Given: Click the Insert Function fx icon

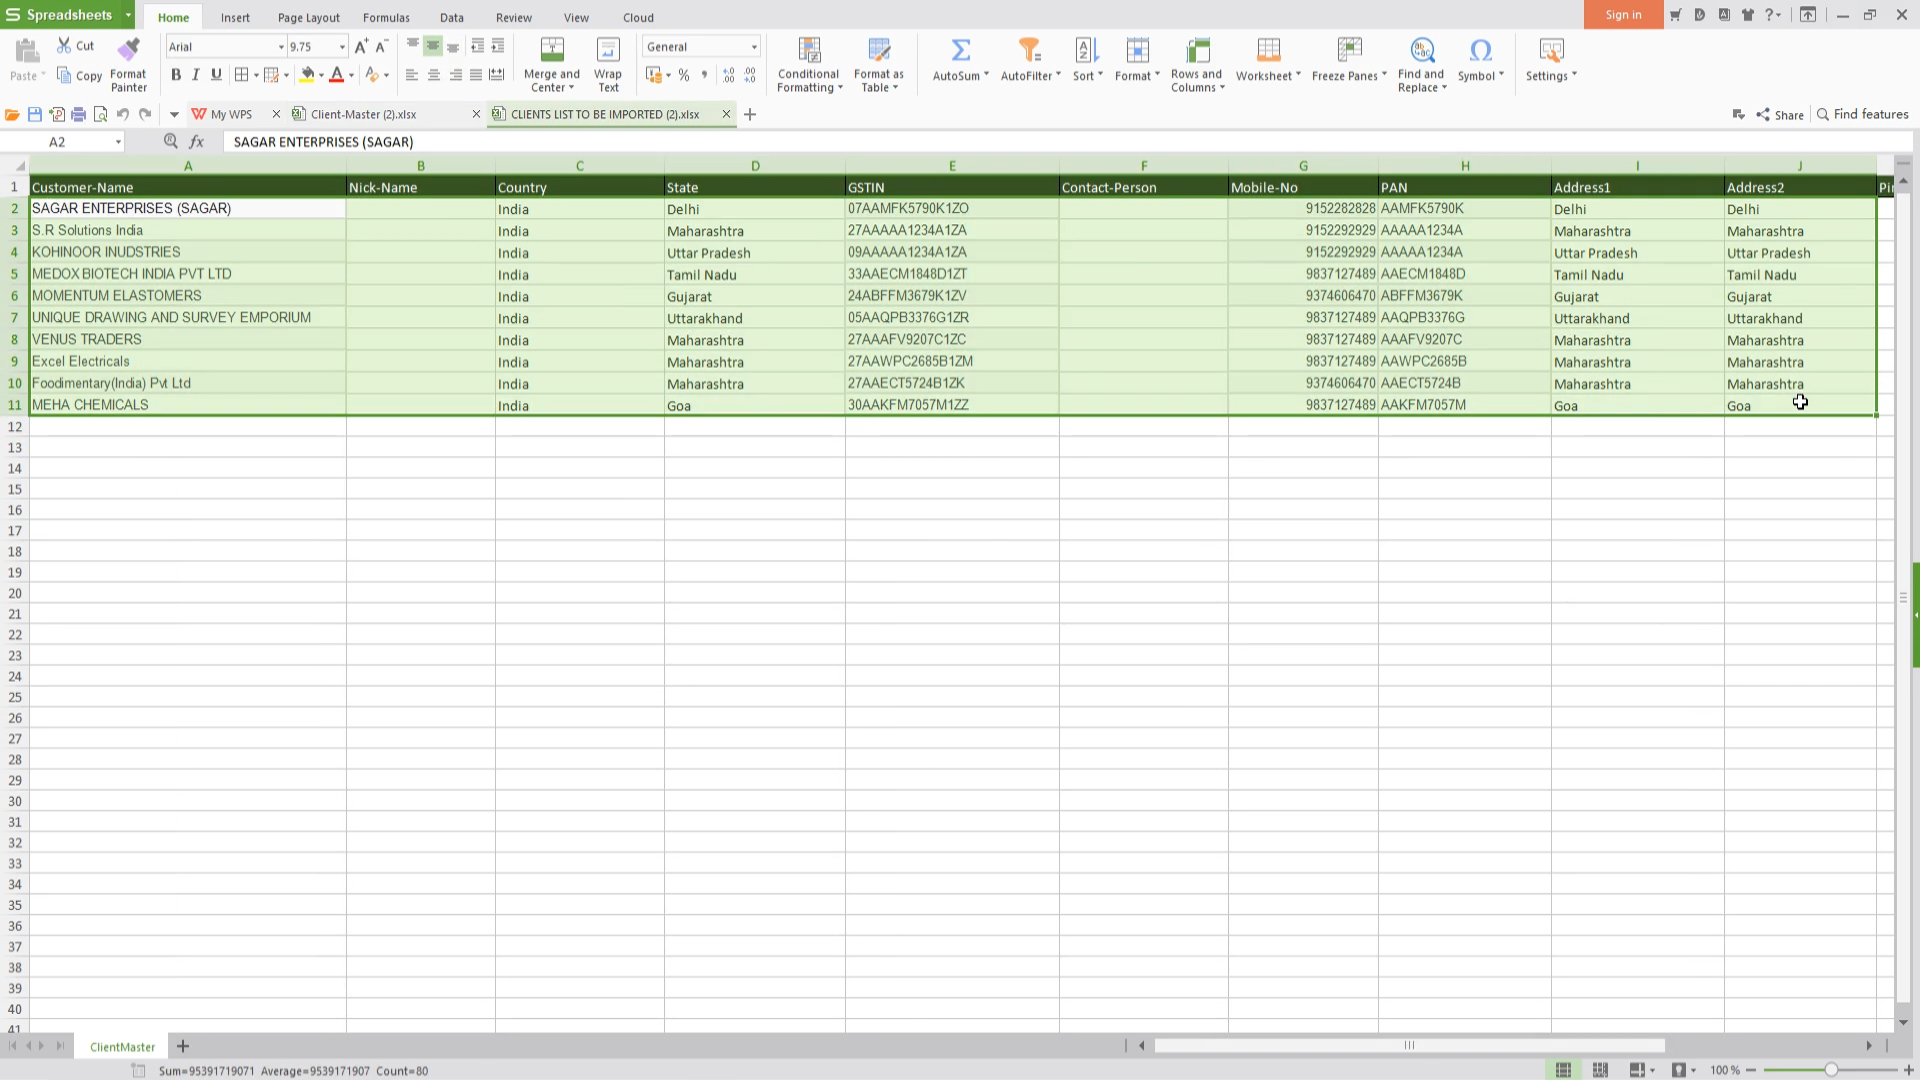Looking at the screenshot, I should click(x=197, y=142).
